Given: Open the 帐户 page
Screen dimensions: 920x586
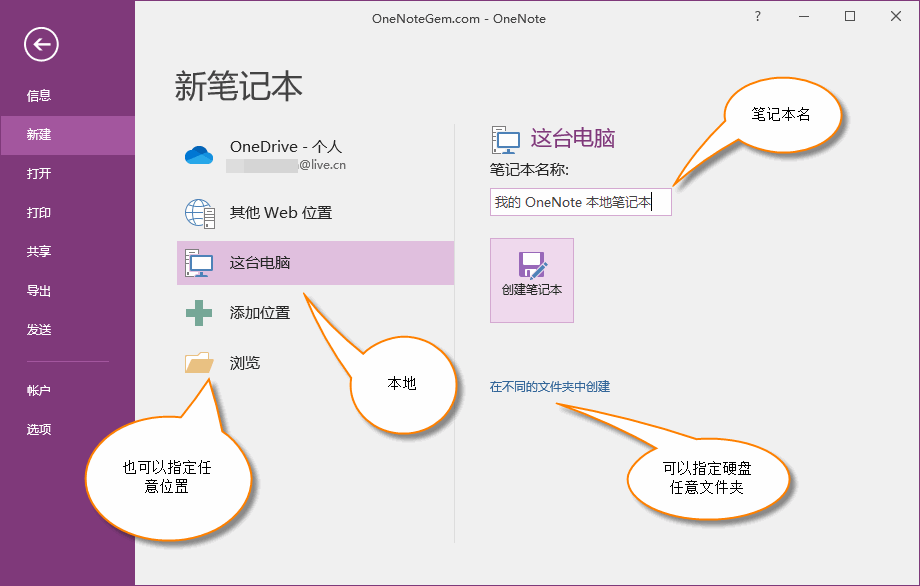Looking at the screenshot, I should pyautogui.click(x=39, y=390).
